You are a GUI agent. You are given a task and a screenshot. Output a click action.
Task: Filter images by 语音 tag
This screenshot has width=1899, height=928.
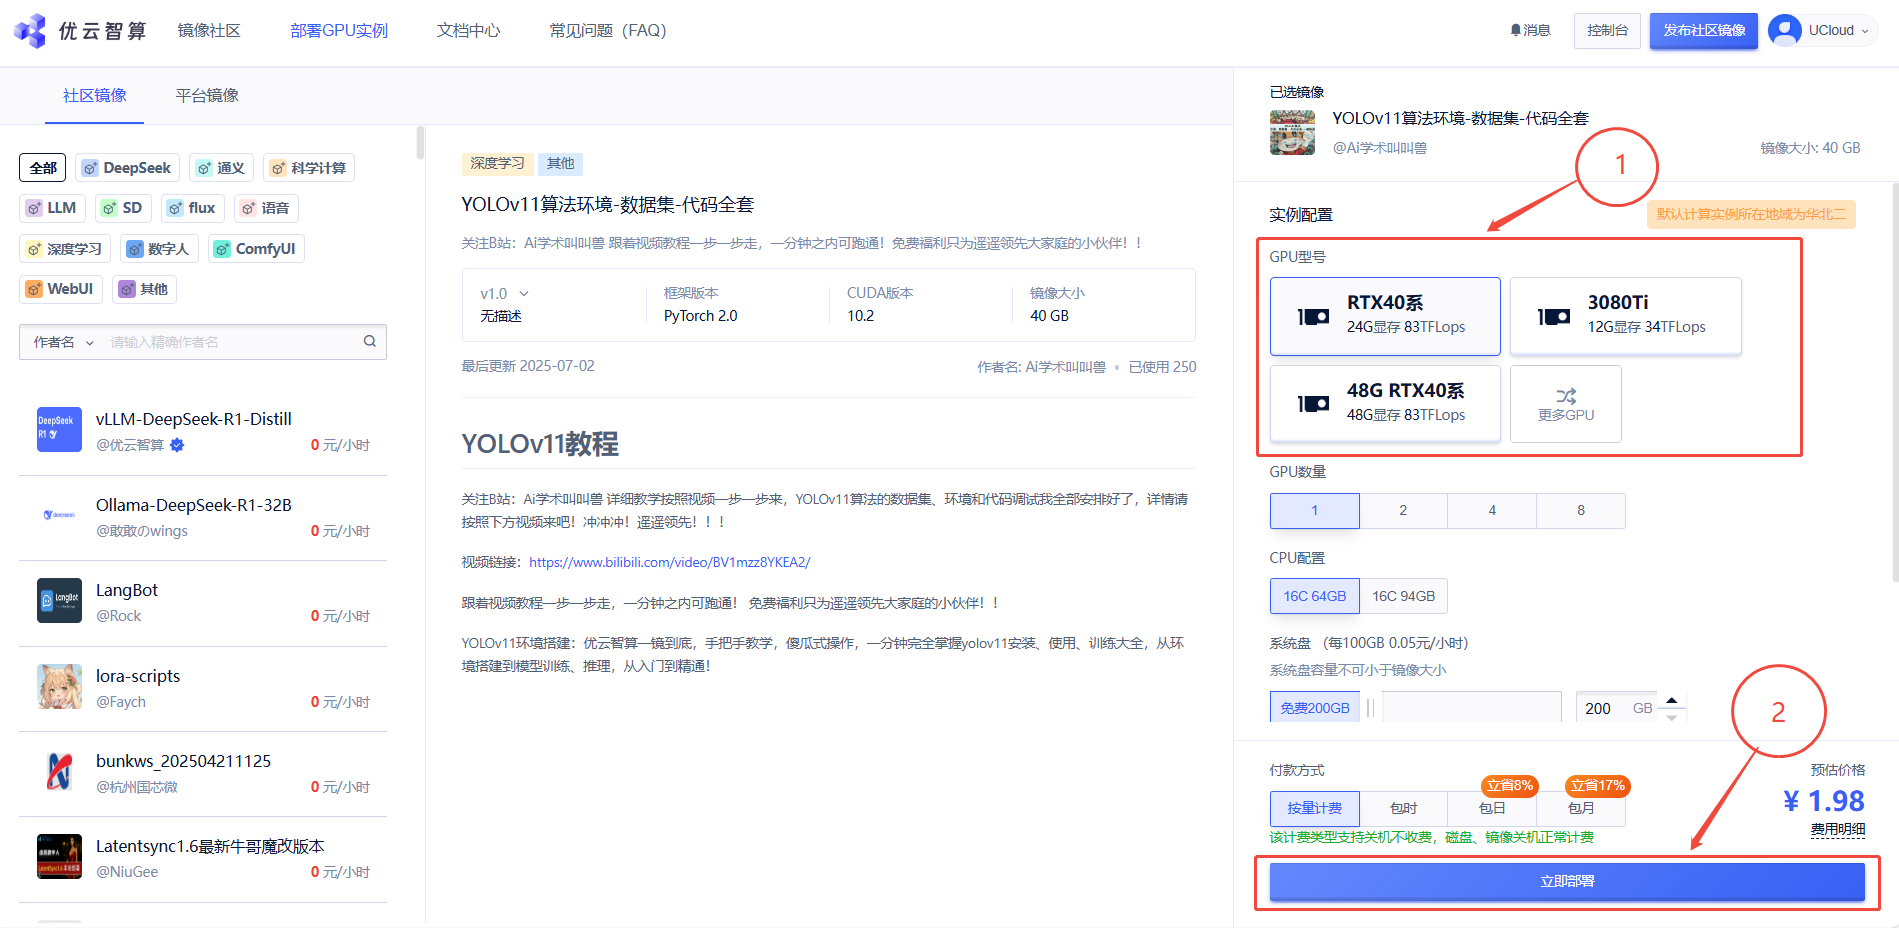point(266,208)
